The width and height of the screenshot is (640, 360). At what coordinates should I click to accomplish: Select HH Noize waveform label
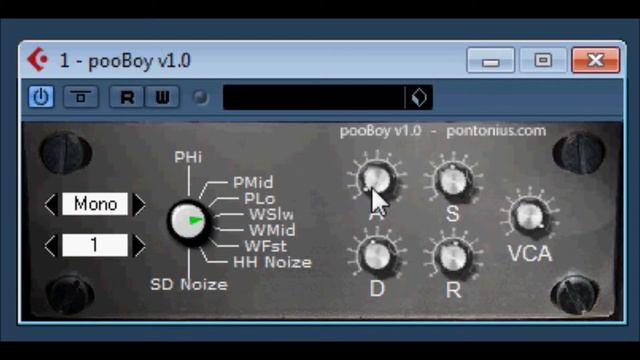(272, 262)
